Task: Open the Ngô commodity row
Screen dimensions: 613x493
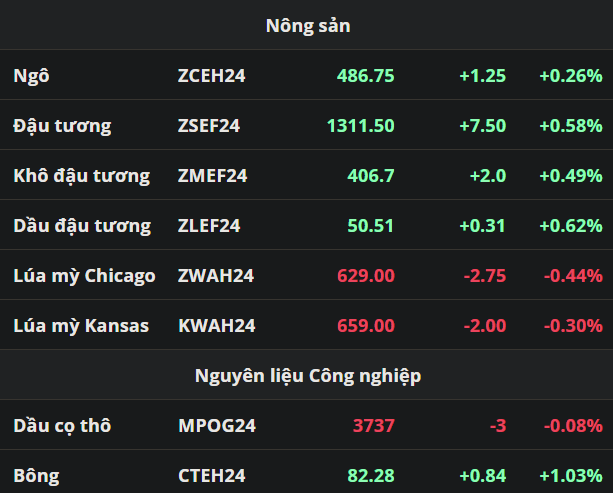Action: point(32,76)
